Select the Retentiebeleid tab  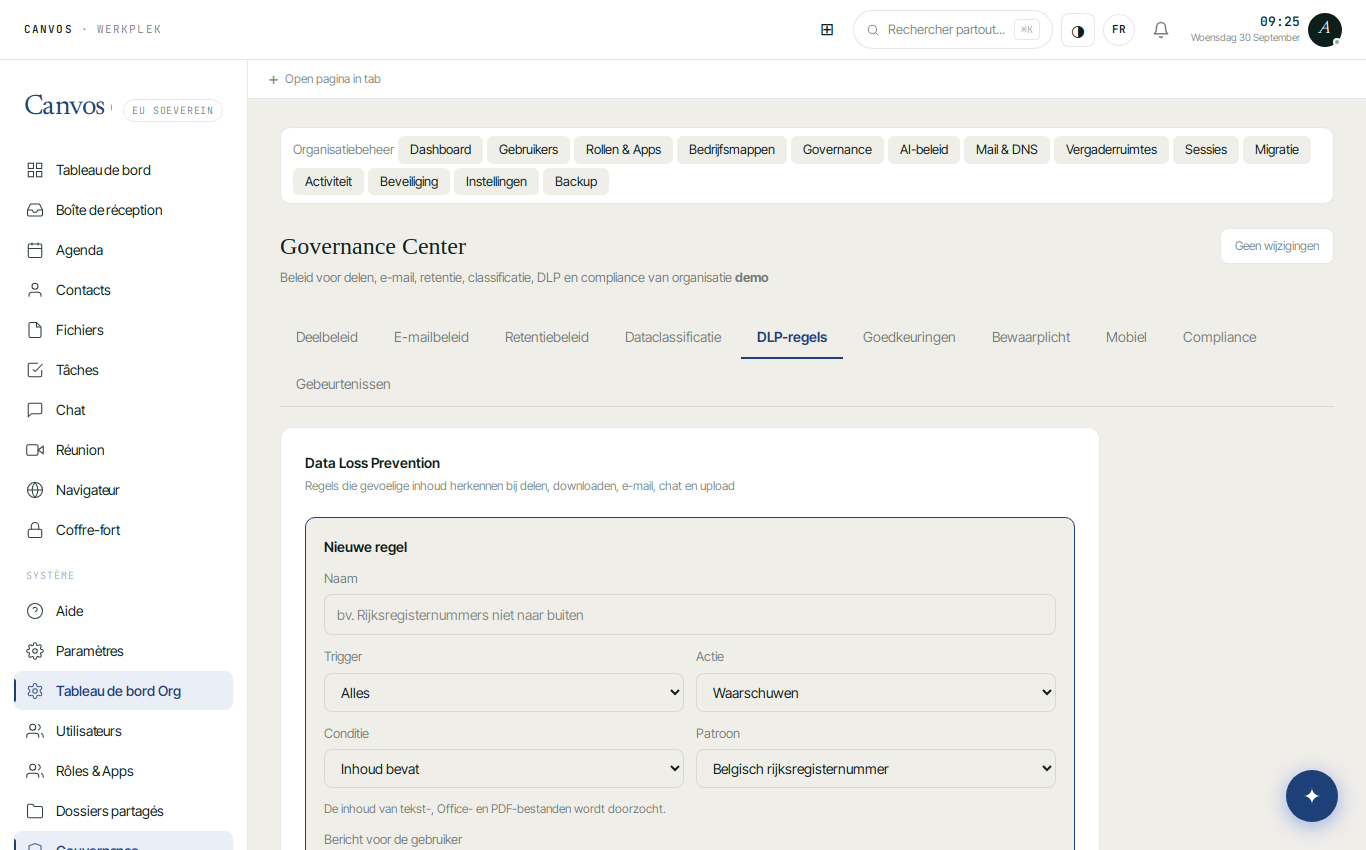coord(547,337)
